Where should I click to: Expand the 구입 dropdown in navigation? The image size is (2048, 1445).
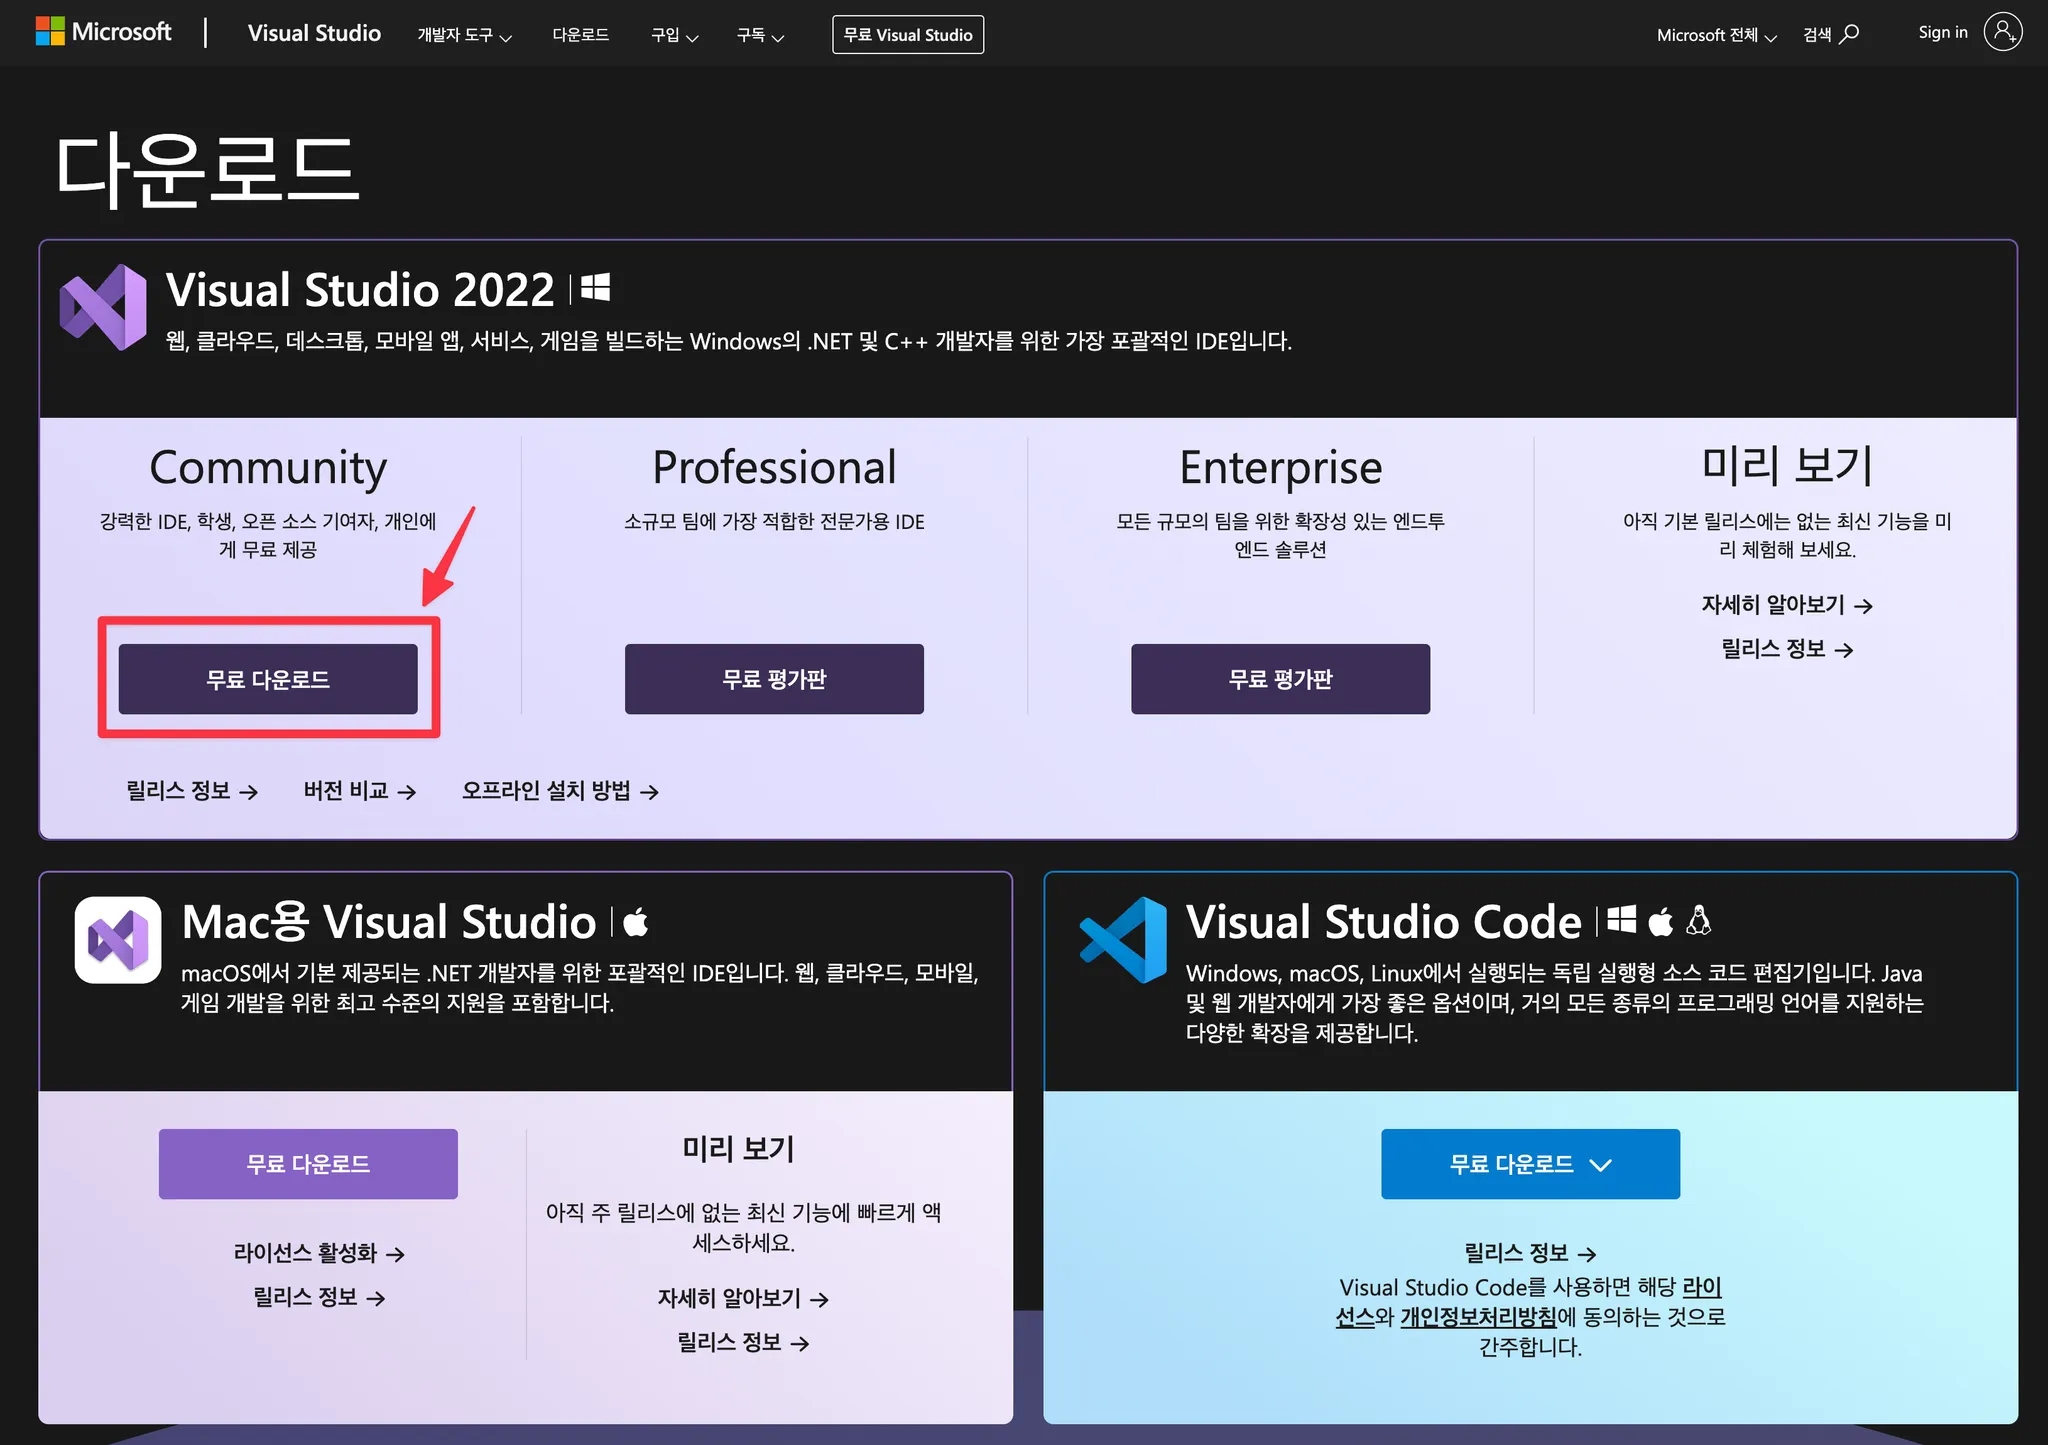(x=674, y=35)
